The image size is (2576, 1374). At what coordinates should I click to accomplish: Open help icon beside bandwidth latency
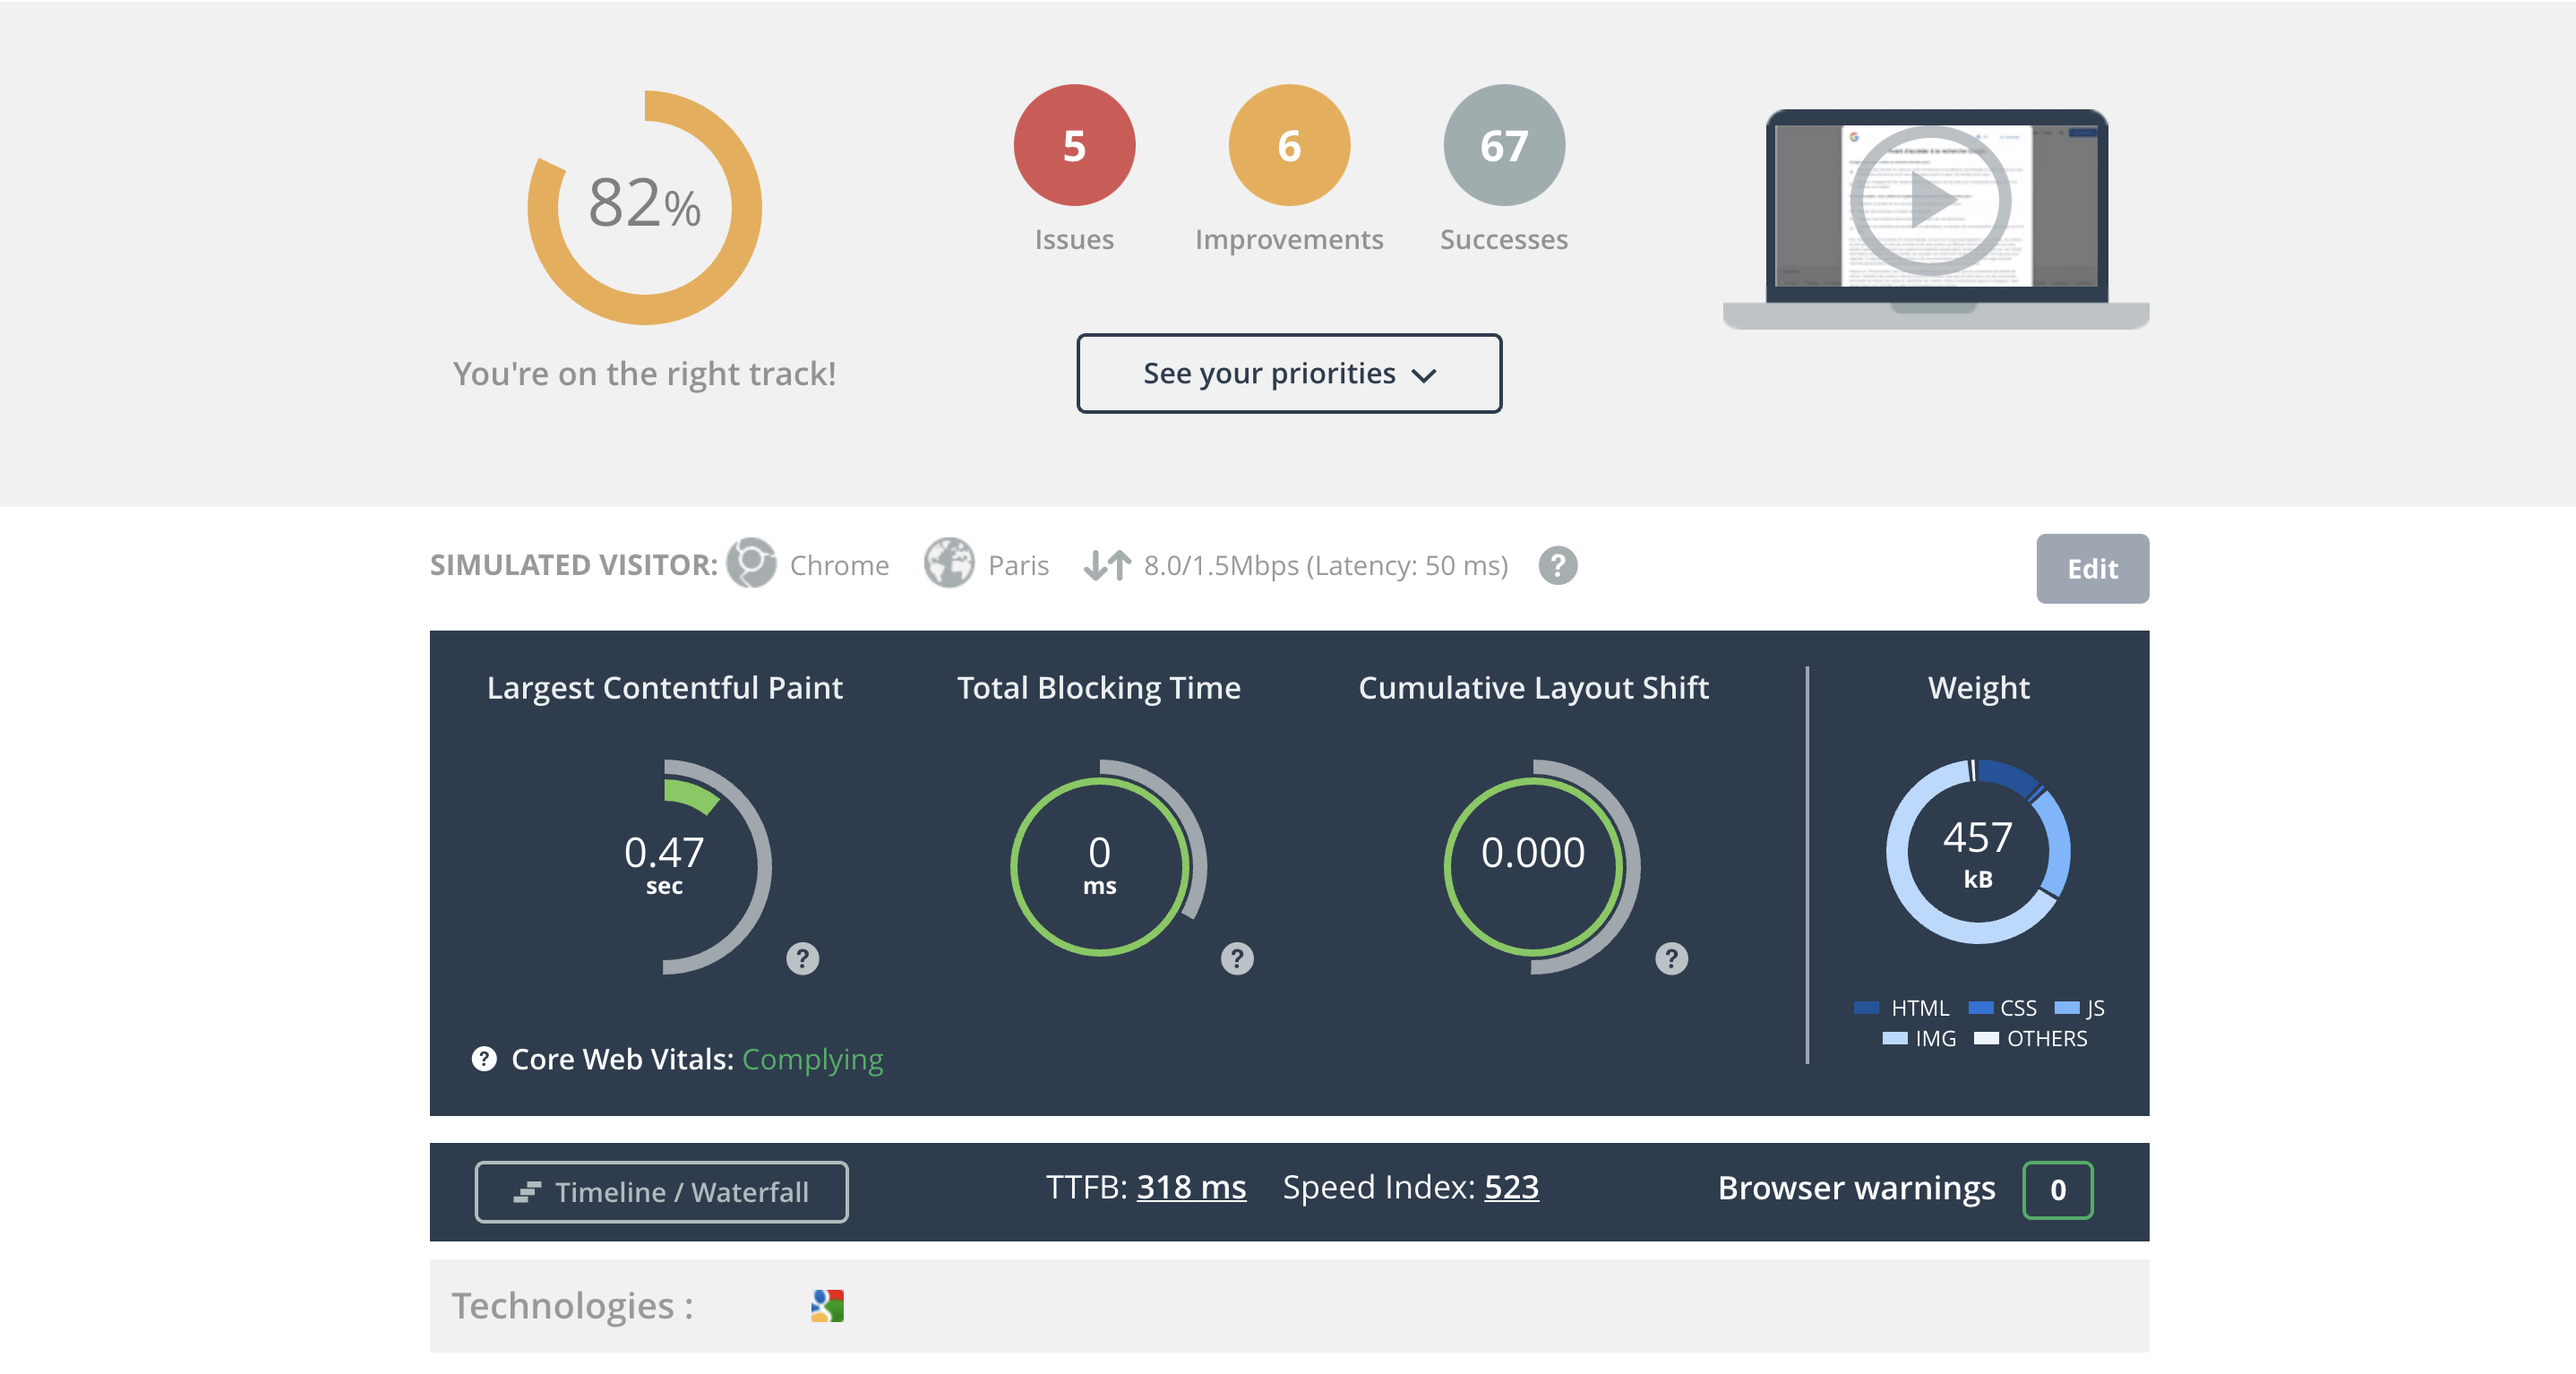(x=1557, y=566)
